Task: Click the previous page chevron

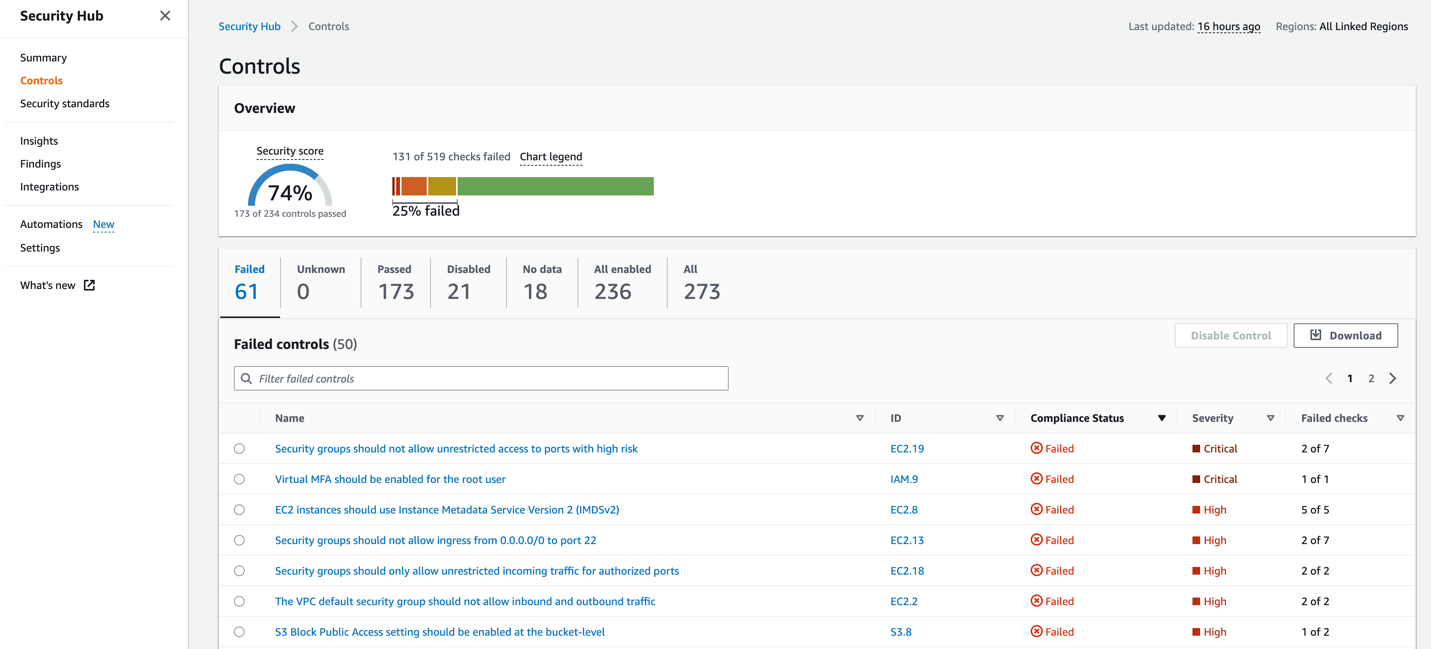Action: coord(1328,378)
